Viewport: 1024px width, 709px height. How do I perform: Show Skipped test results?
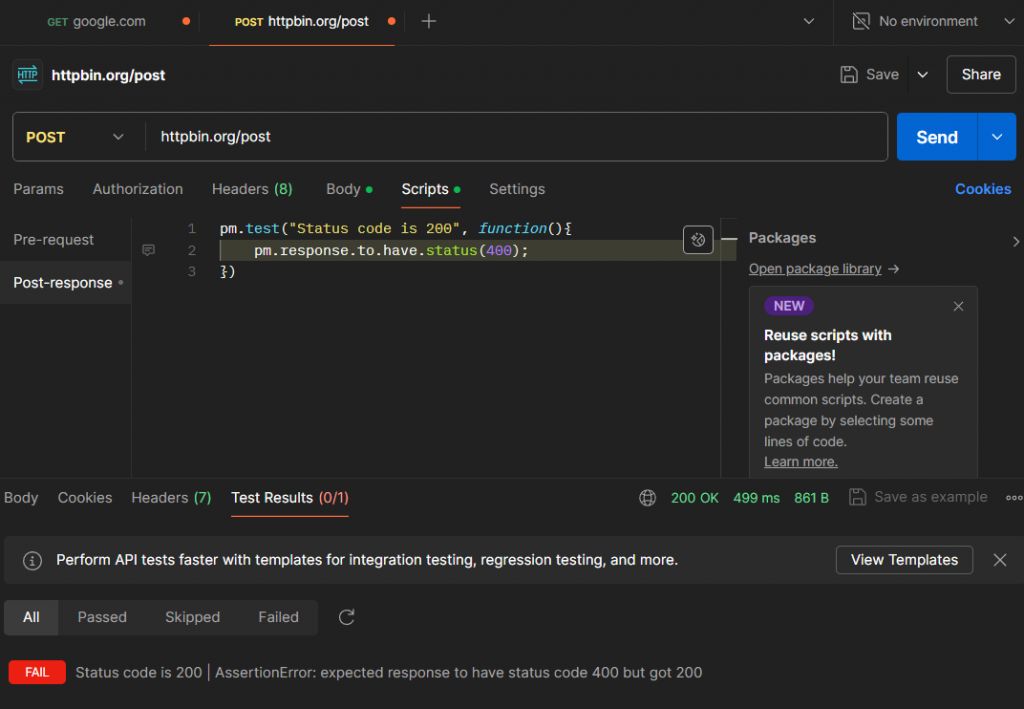(x=192, y=617)
